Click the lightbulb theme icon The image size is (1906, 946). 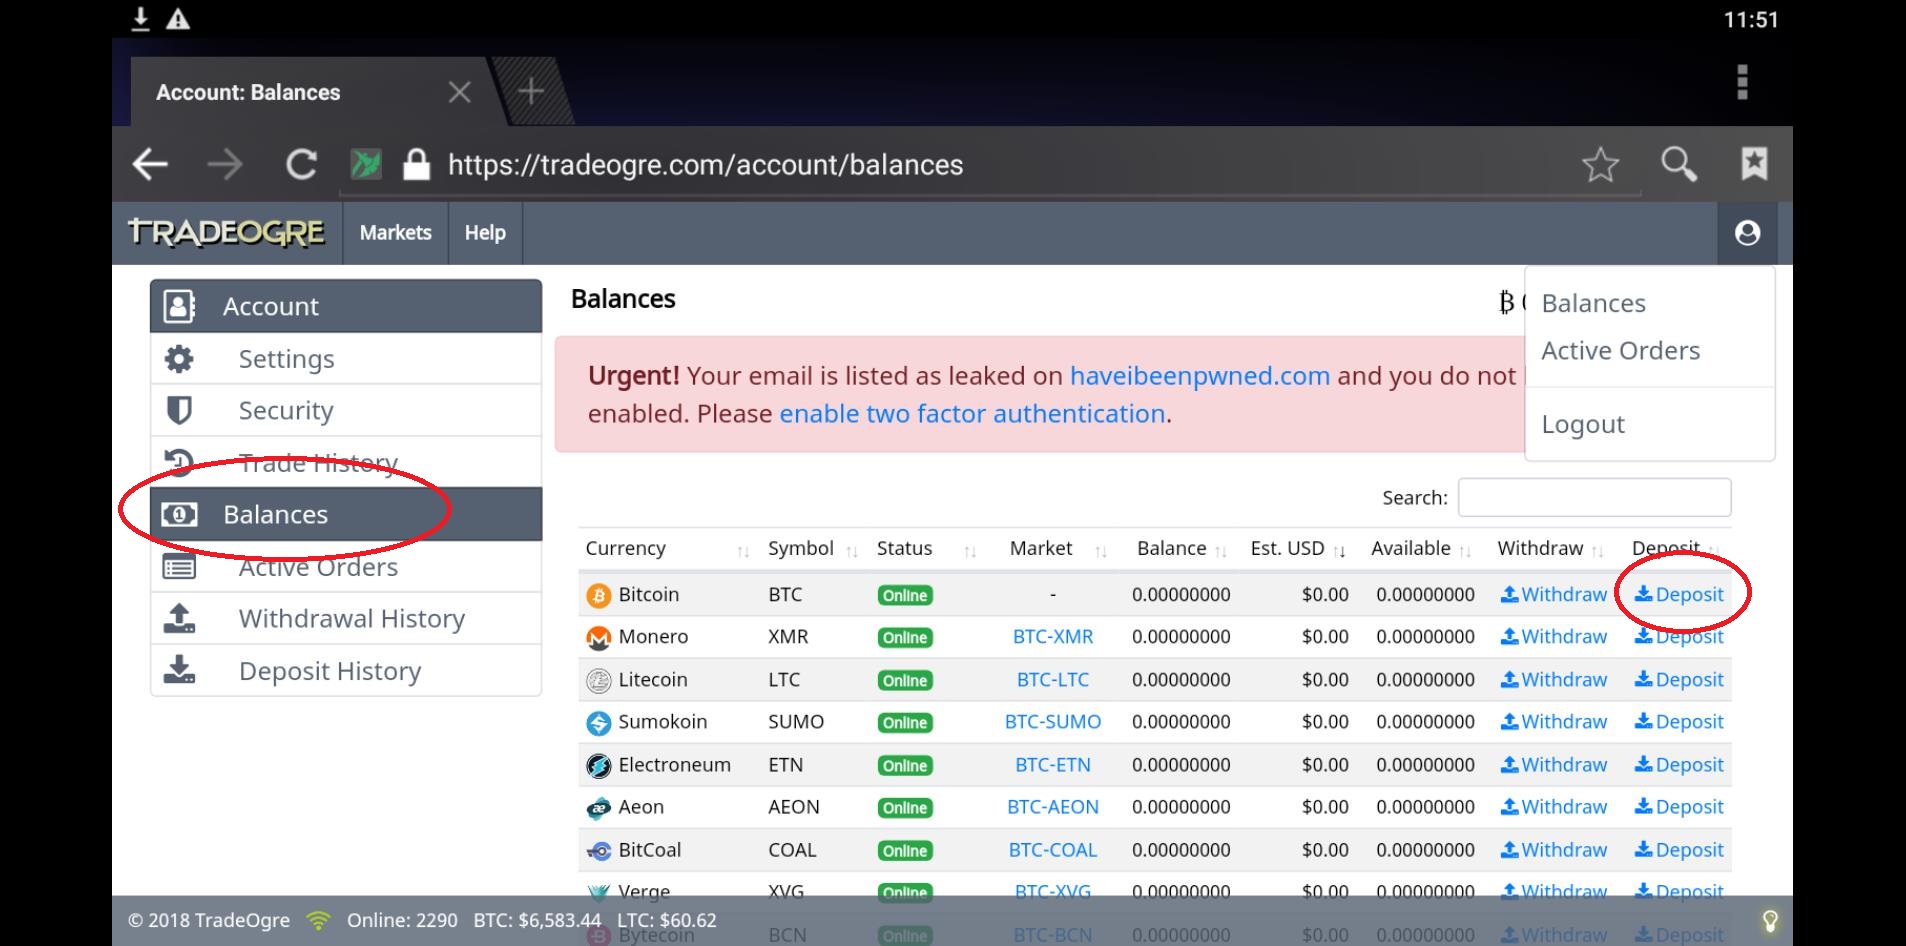click(x=1769, y=921)
